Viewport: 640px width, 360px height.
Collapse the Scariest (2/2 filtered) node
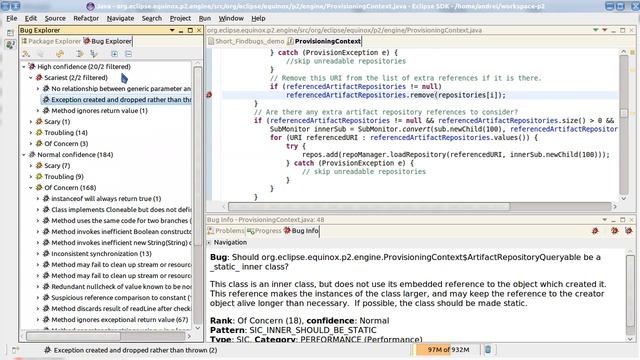(31, 78)
